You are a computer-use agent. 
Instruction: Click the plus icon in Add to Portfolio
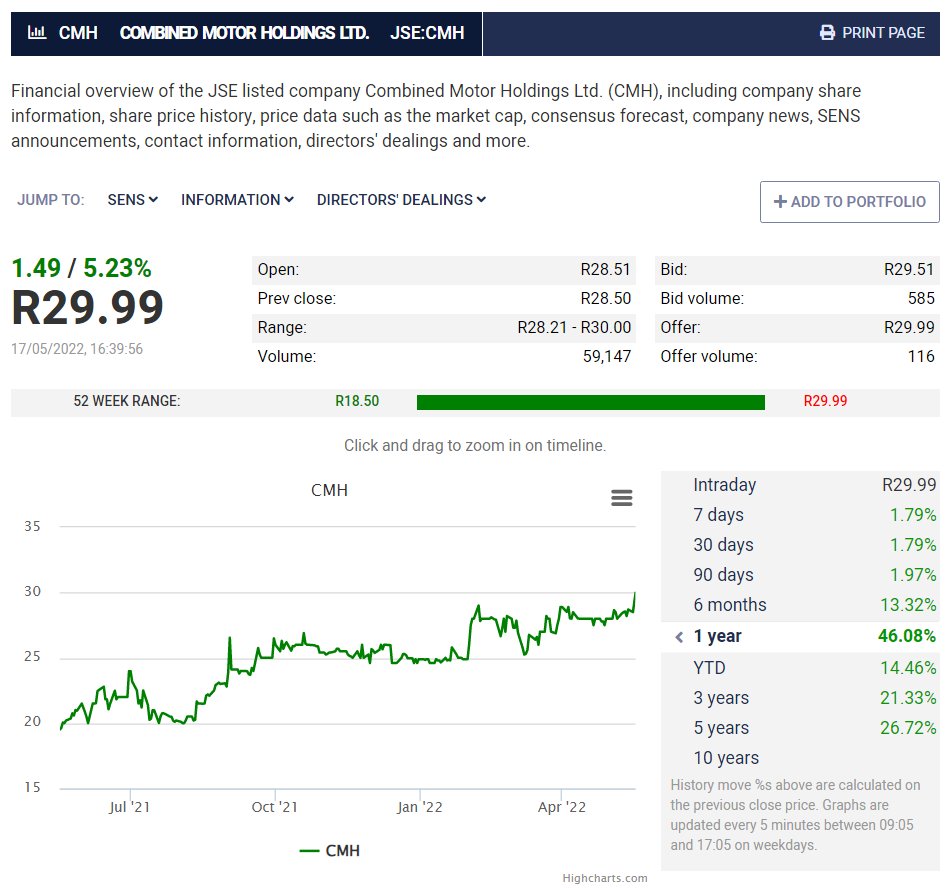click(x=780, y=202)
